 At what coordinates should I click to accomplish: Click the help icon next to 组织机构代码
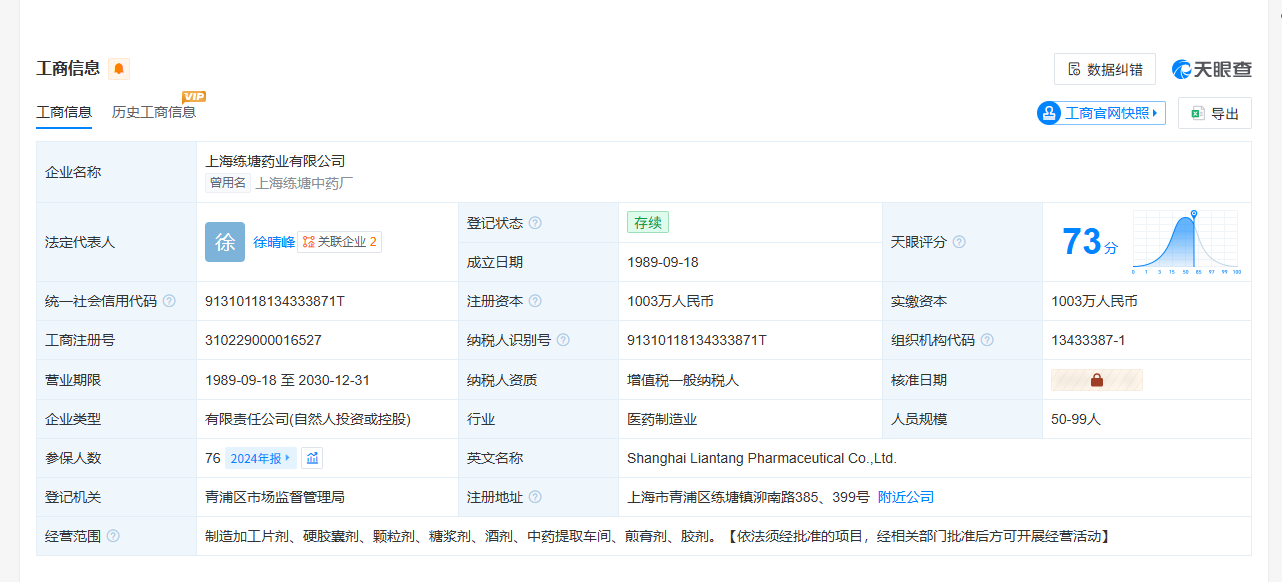click(x=987, y=340)
